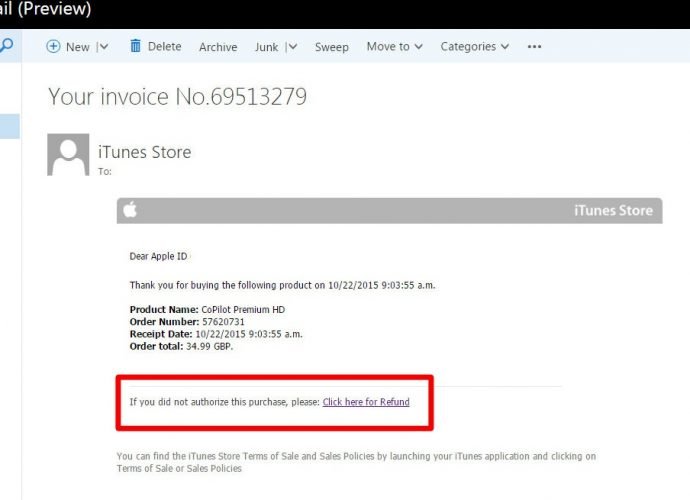Open the Move to menu

tap(394, 46)
